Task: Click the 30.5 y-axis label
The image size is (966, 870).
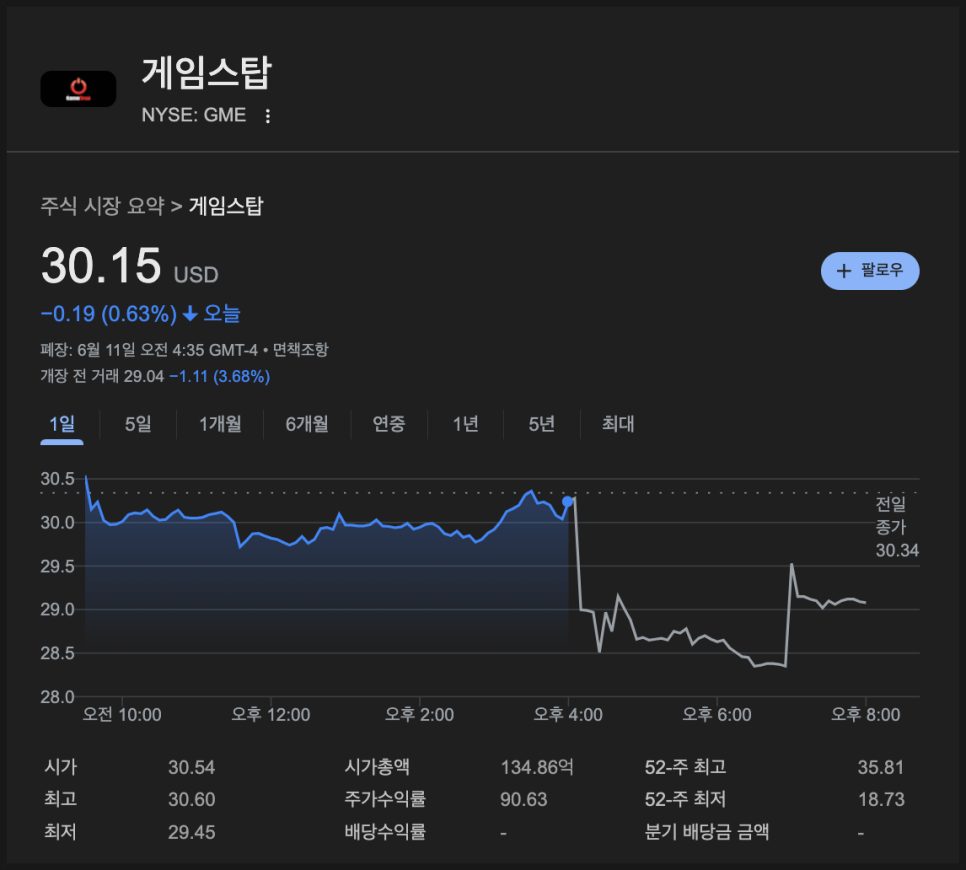Action: click(x=57, y=479)
